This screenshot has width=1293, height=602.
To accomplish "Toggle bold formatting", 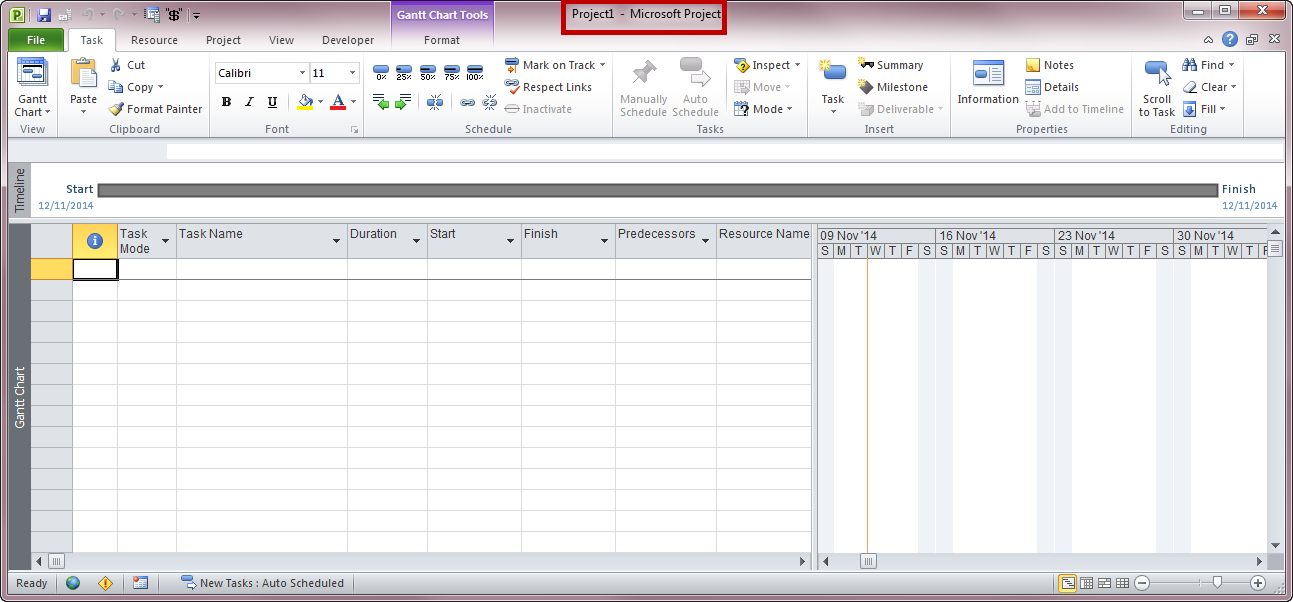I will [226, 101].
